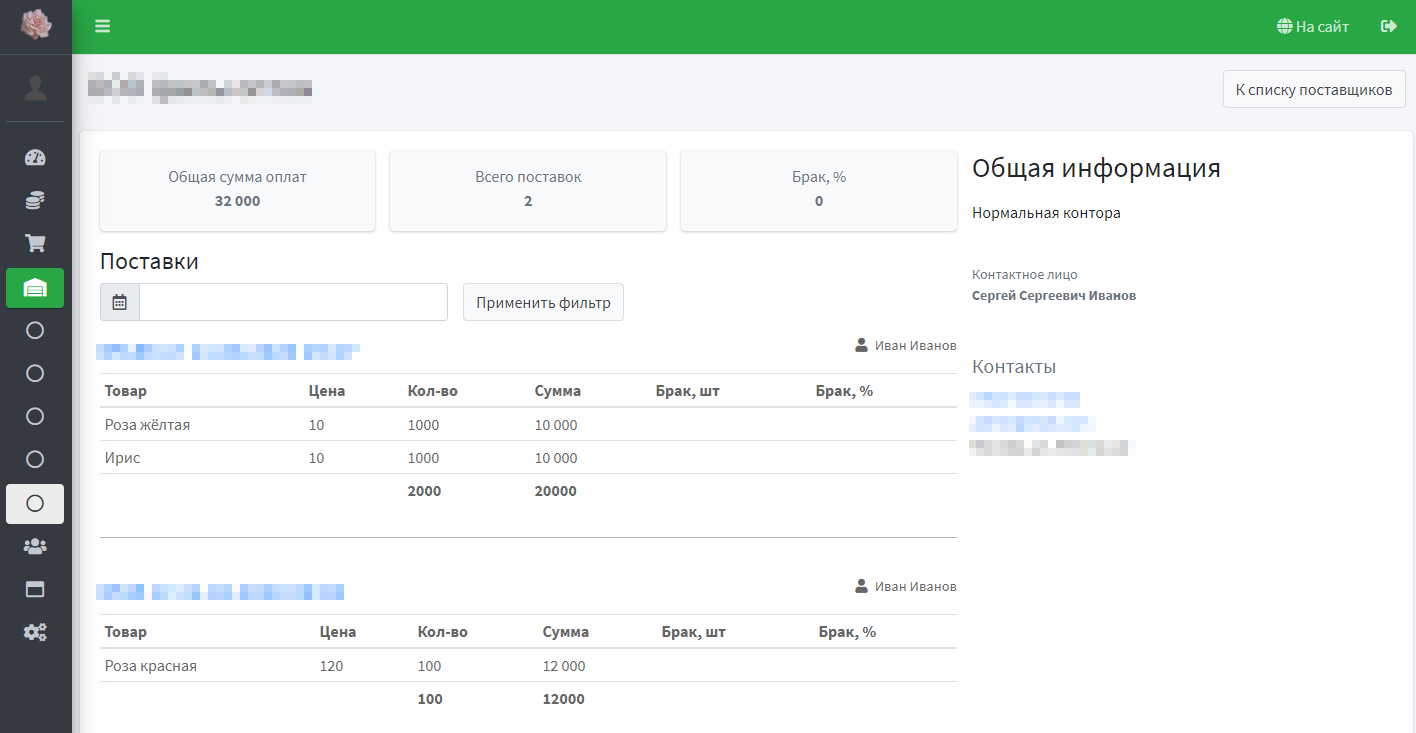Open the second delivery's blurred title link
1416x733 pixels.
(220, 592)
